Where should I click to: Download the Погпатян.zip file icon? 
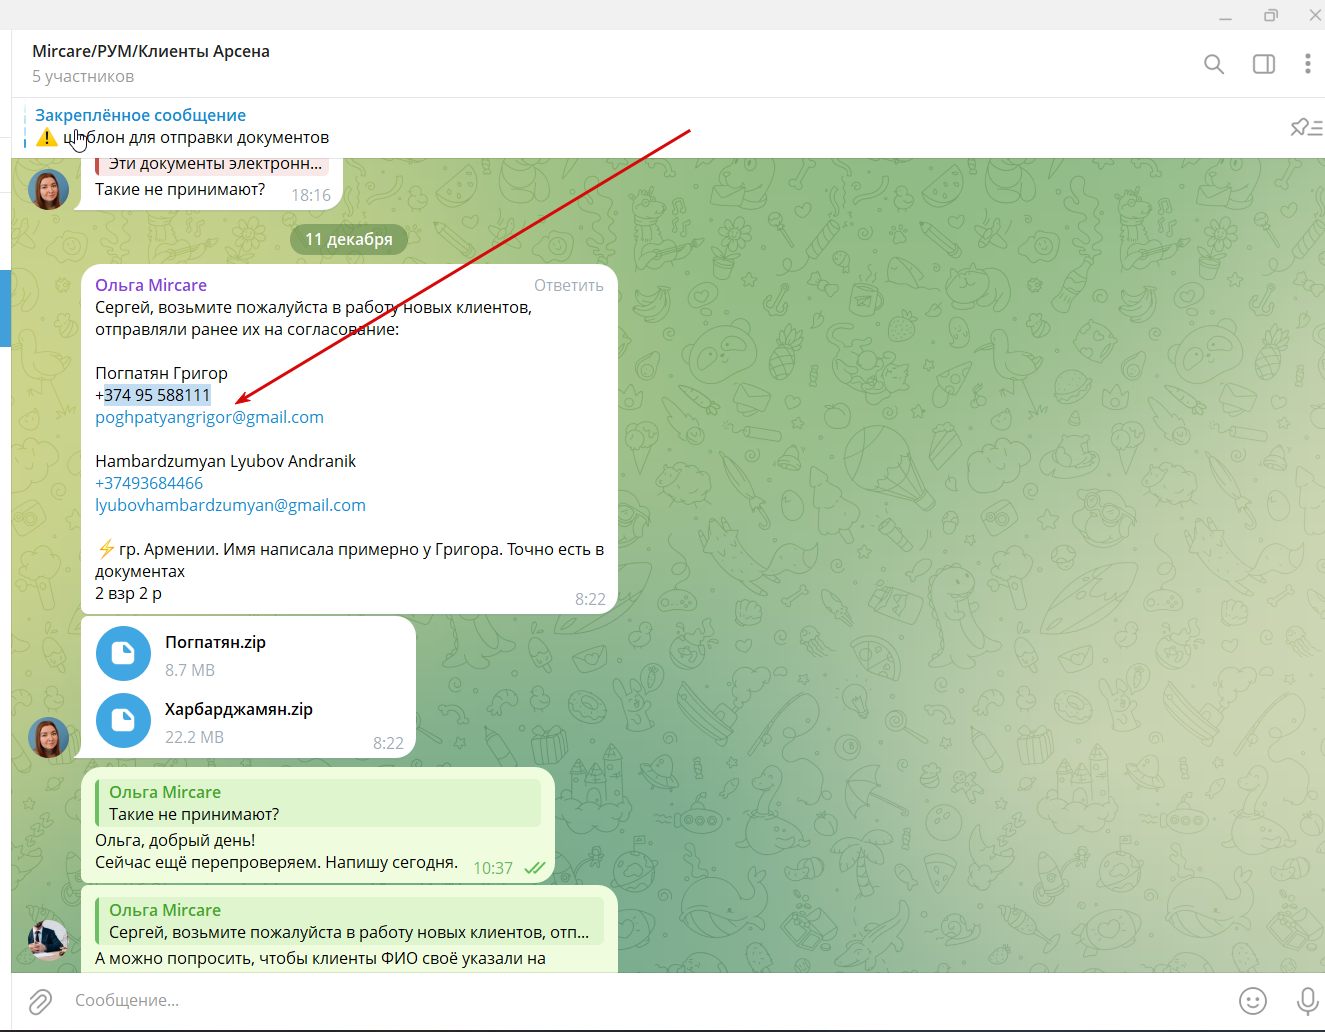click(x=123, y=654)
